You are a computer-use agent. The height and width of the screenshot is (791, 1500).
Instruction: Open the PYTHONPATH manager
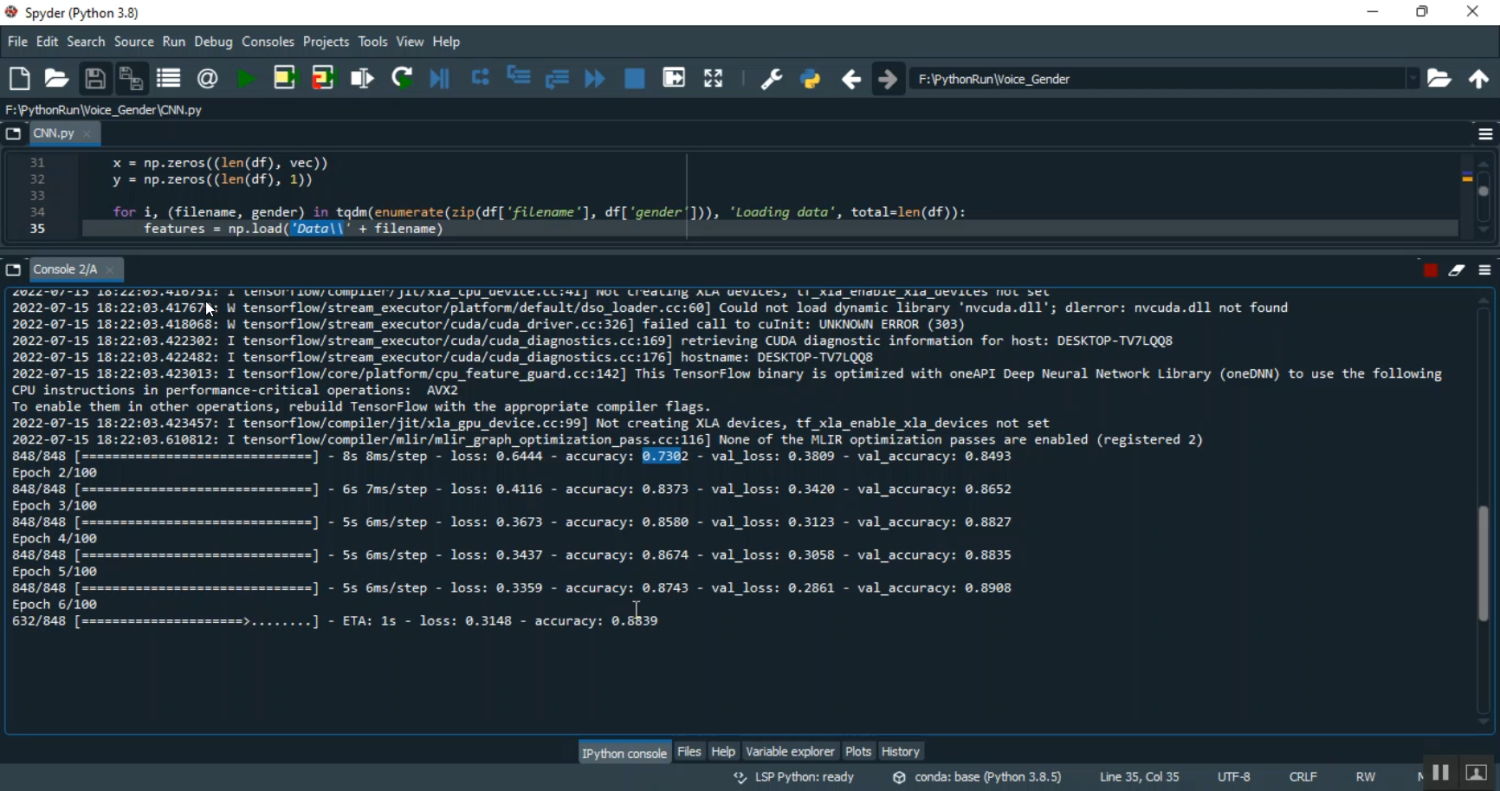click(x=810, y=78)
